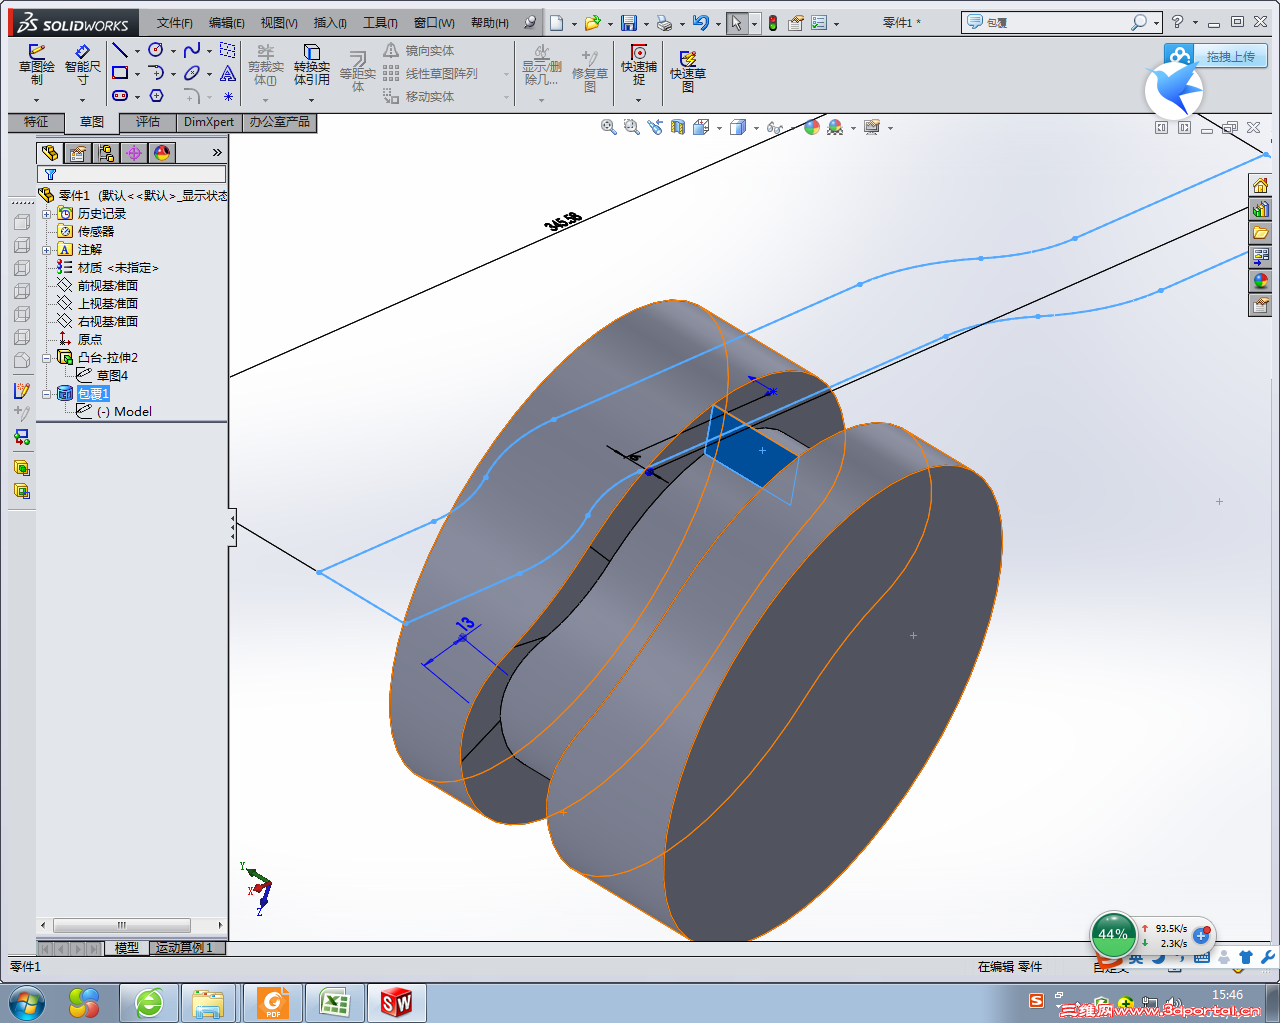Click the 拖拽上传 upload button
Image resolution: width=1280 pixels, height=1024 pixels.
(1216, 57)
